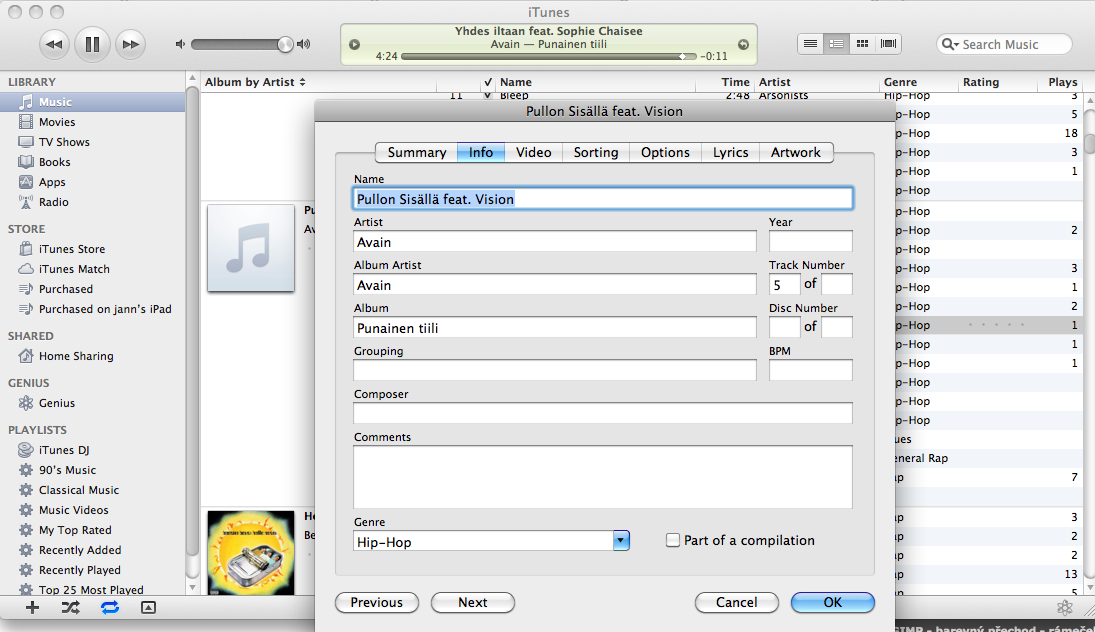Click the Genius atom icon at bottom right
Screen dimensions: 1095x632
[x=1064, y=608]
